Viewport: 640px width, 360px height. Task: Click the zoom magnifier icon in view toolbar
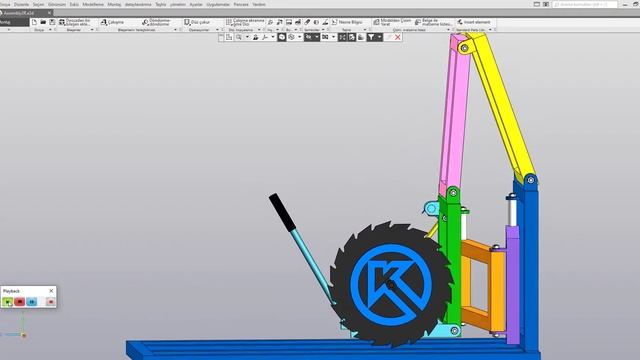[238, 37]
